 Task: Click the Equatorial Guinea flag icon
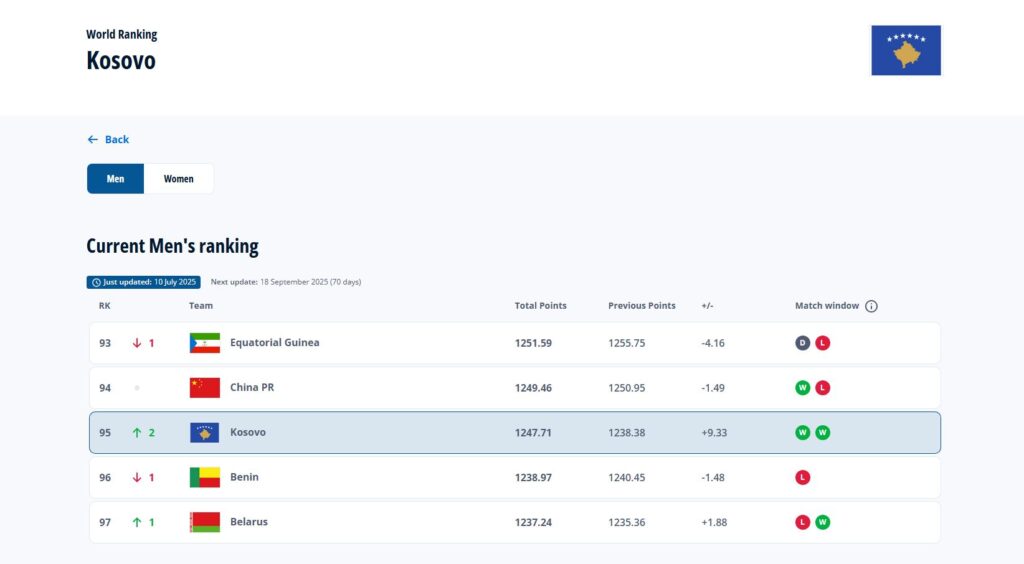205,343
